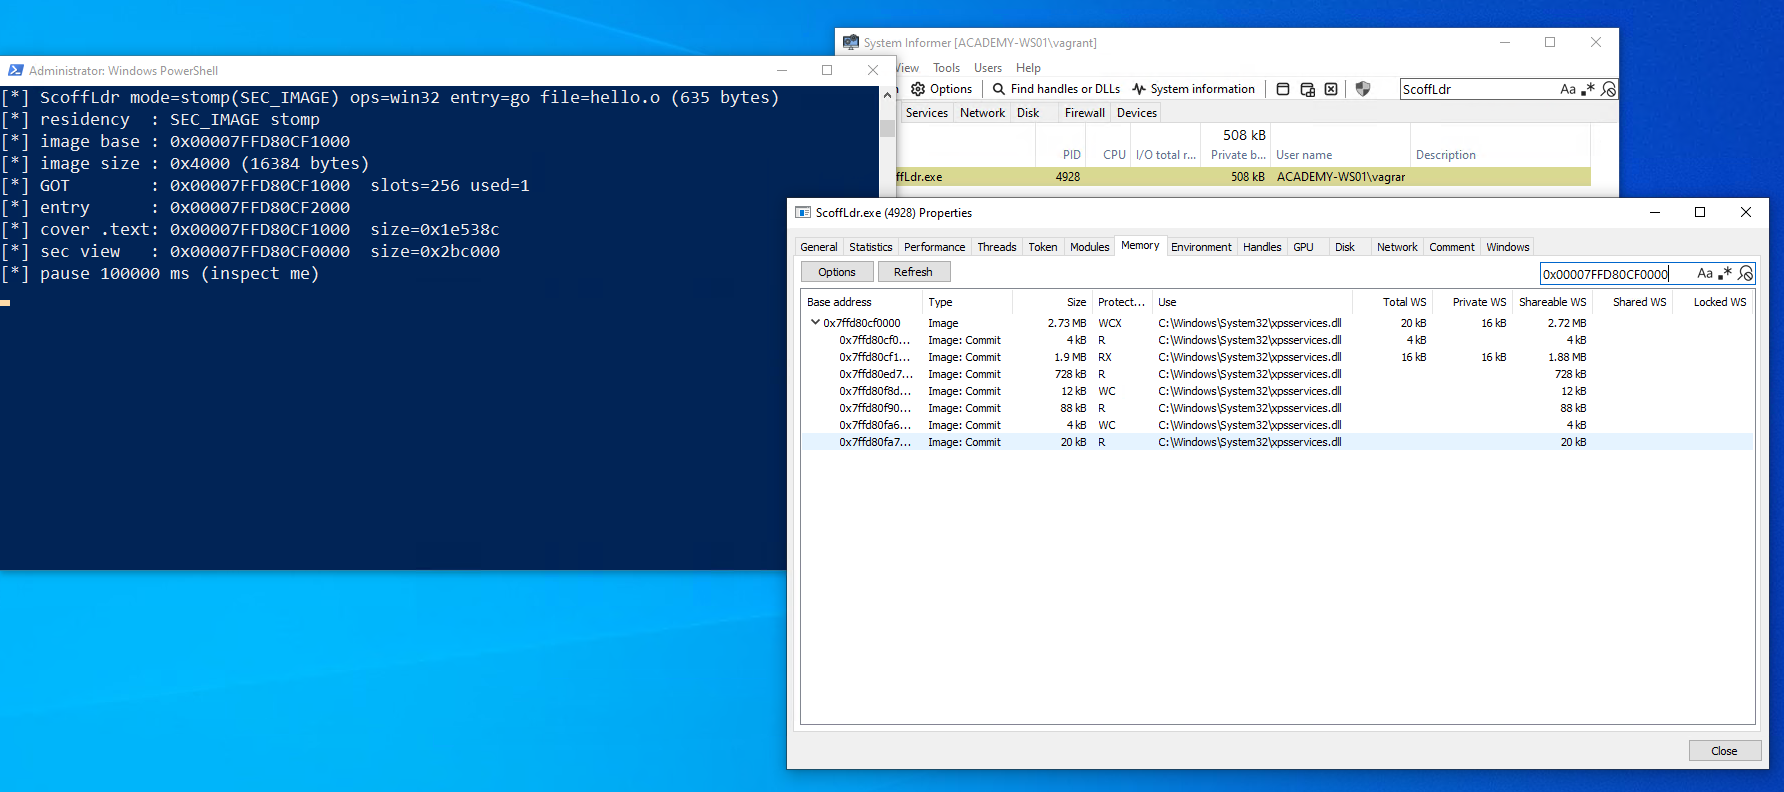Toggle regex matching in memory address filter

pos(1725,273)
